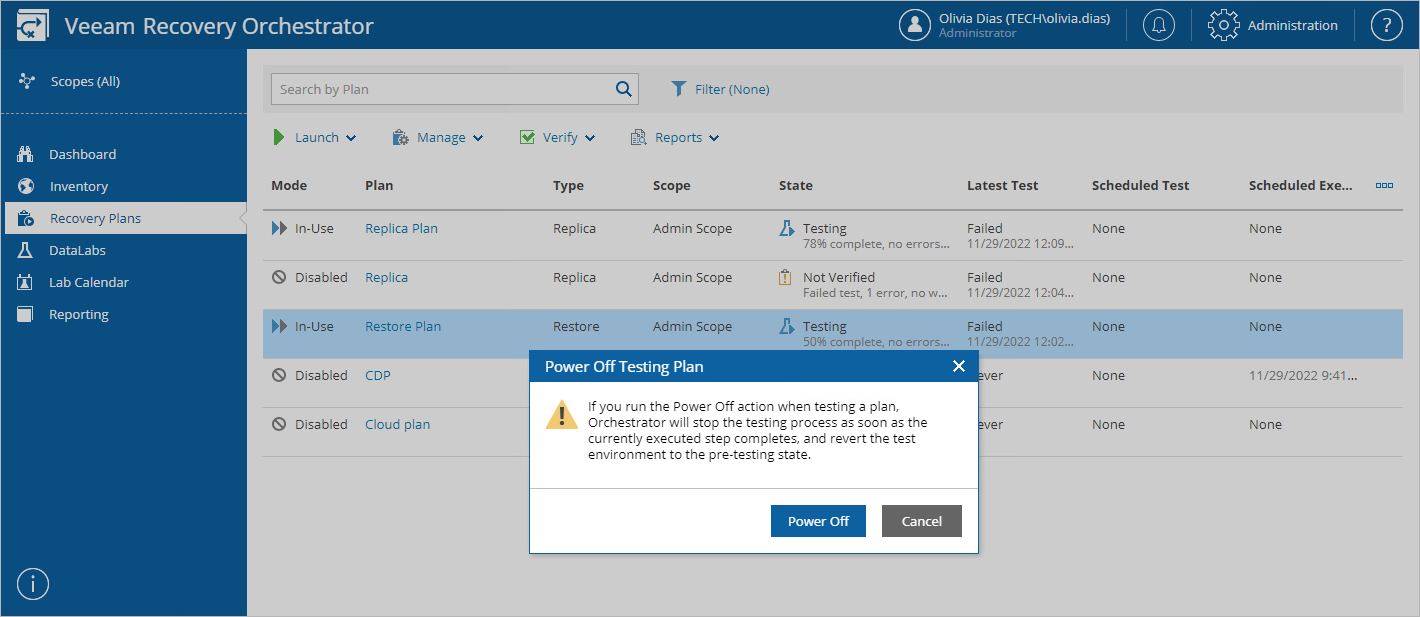Click the info icon in sidebar

click(33, 584)
